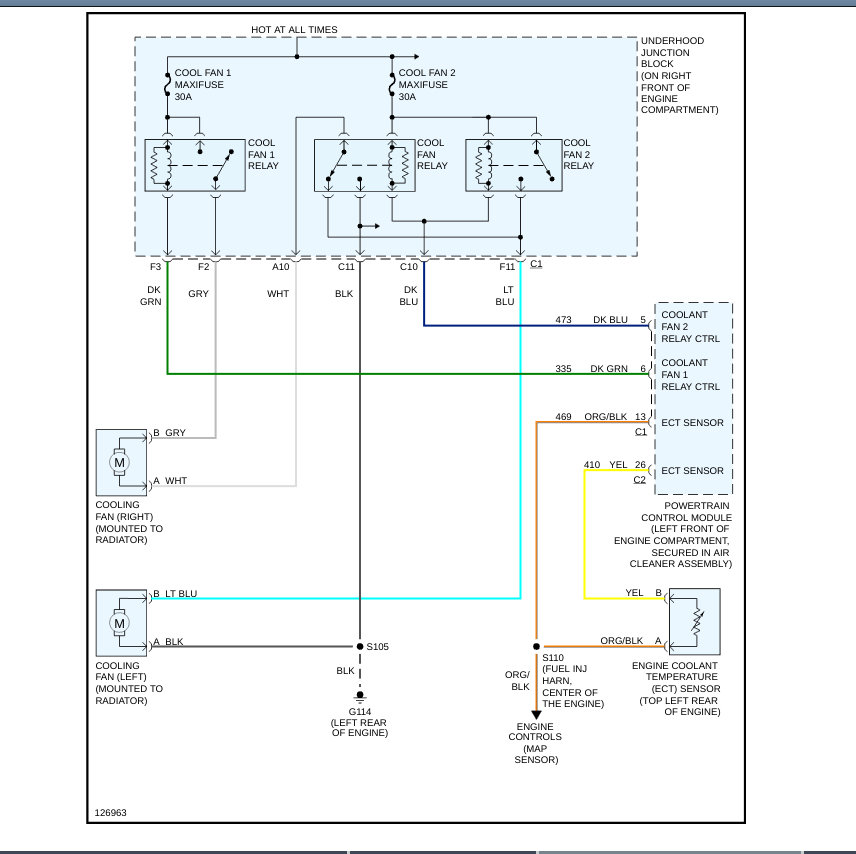Click the DK BLU label under C10
The width and height of the screenshot is (856, 854).
pos(408,295)
